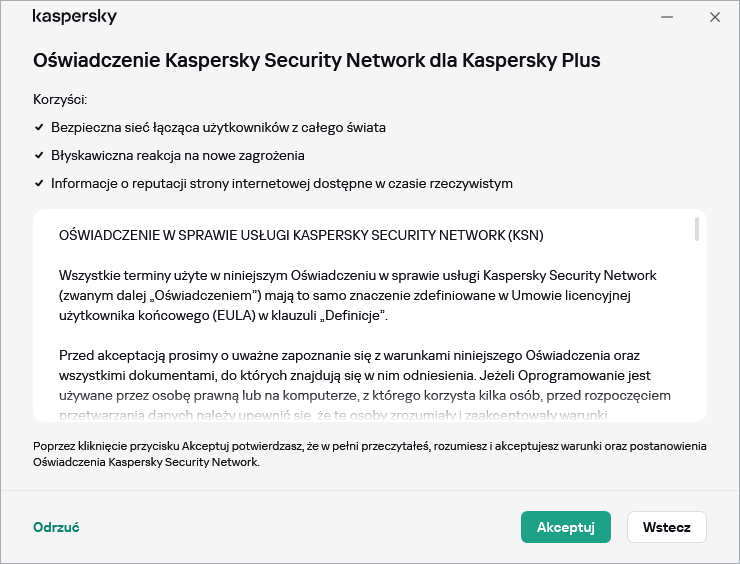Click the dialog title "Oświadczenie Kaspersky Security Network"
Image resolution: width=740 pixels, height=564 pixels.
316,60
